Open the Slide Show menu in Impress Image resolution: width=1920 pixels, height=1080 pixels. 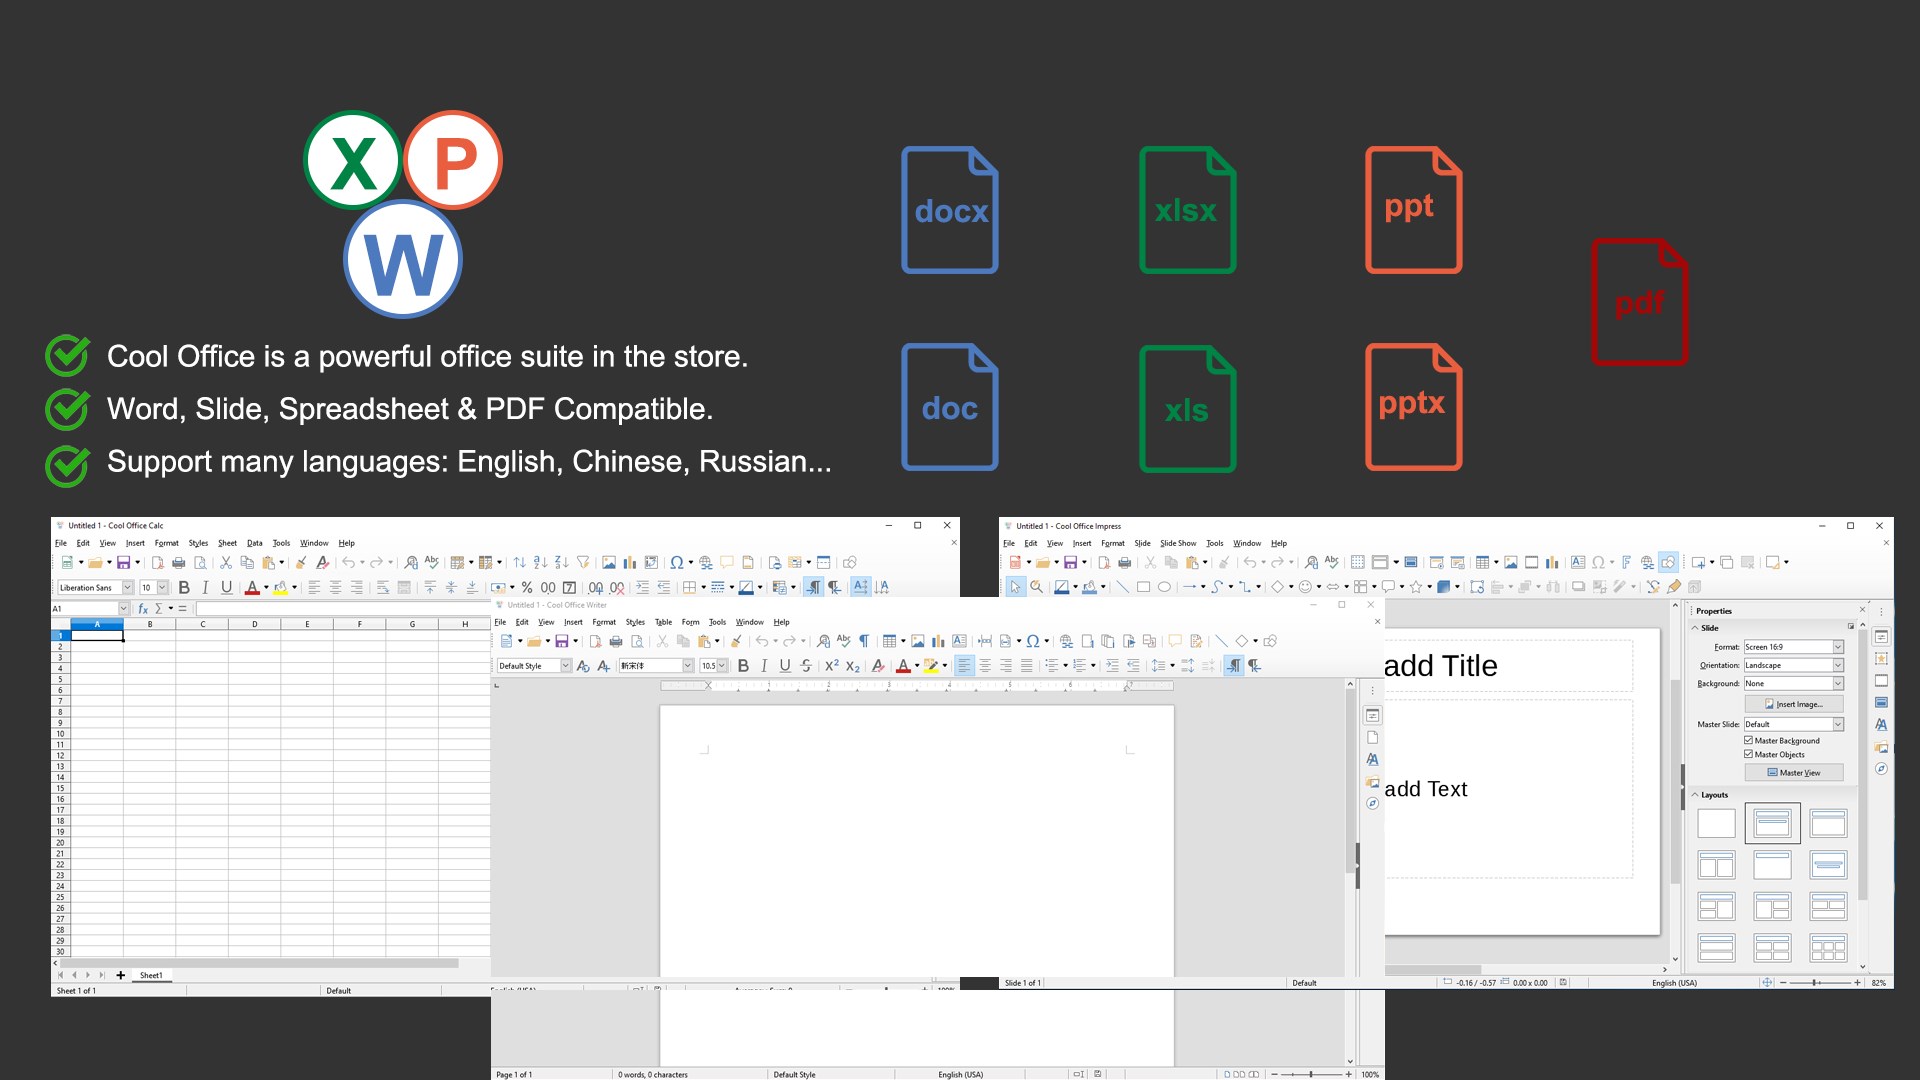(x=1178, y=543)
